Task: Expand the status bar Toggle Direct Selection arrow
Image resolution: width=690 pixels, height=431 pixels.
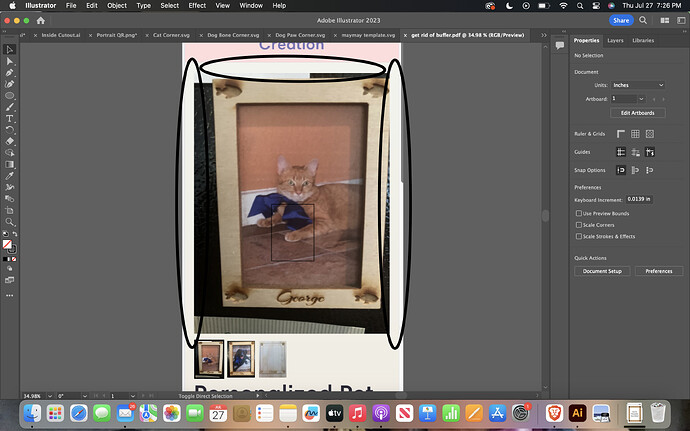Action: pyautogui.click(x=258, y=396)
